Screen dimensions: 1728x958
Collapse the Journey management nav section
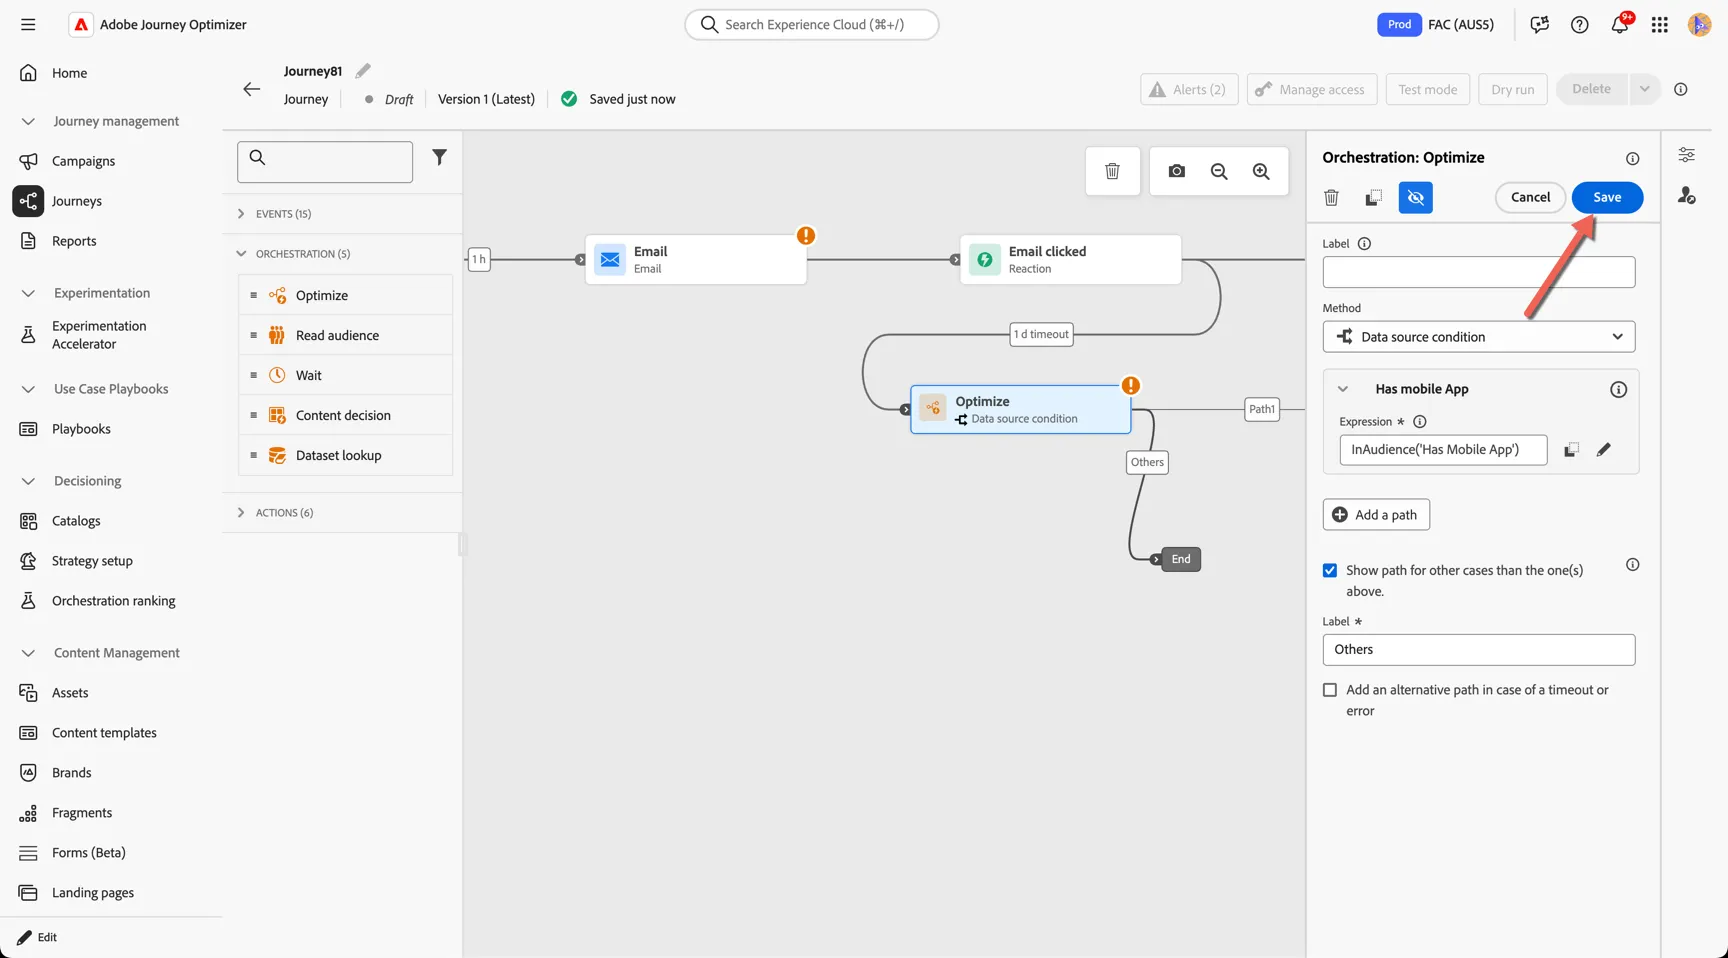[x=28, y=121]
